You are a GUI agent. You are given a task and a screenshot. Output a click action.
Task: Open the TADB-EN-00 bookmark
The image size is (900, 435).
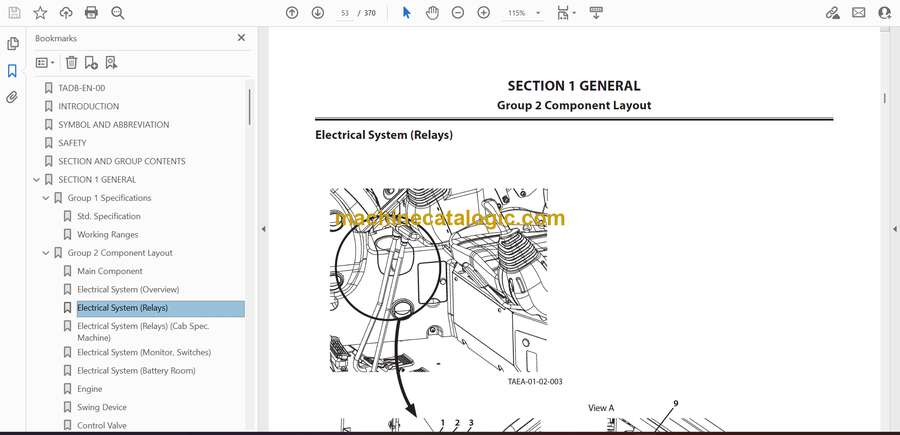(82, 88)
